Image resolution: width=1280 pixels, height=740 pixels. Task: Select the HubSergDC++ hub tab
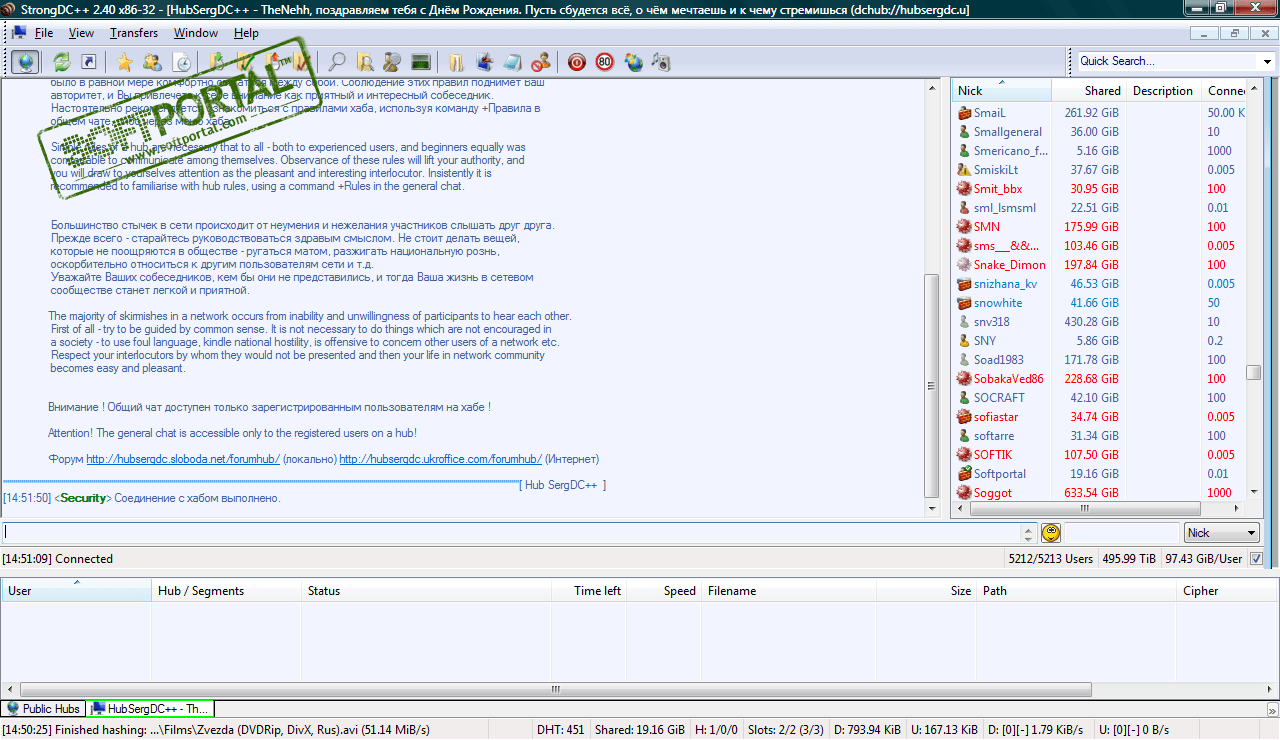tap(150, 709)
